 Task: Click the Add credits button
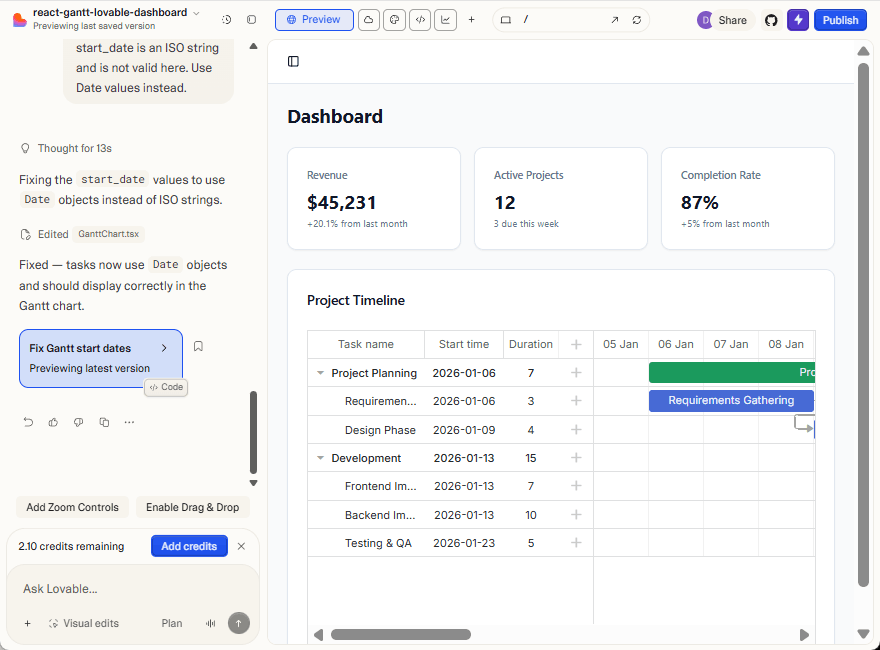coord(189,546)
